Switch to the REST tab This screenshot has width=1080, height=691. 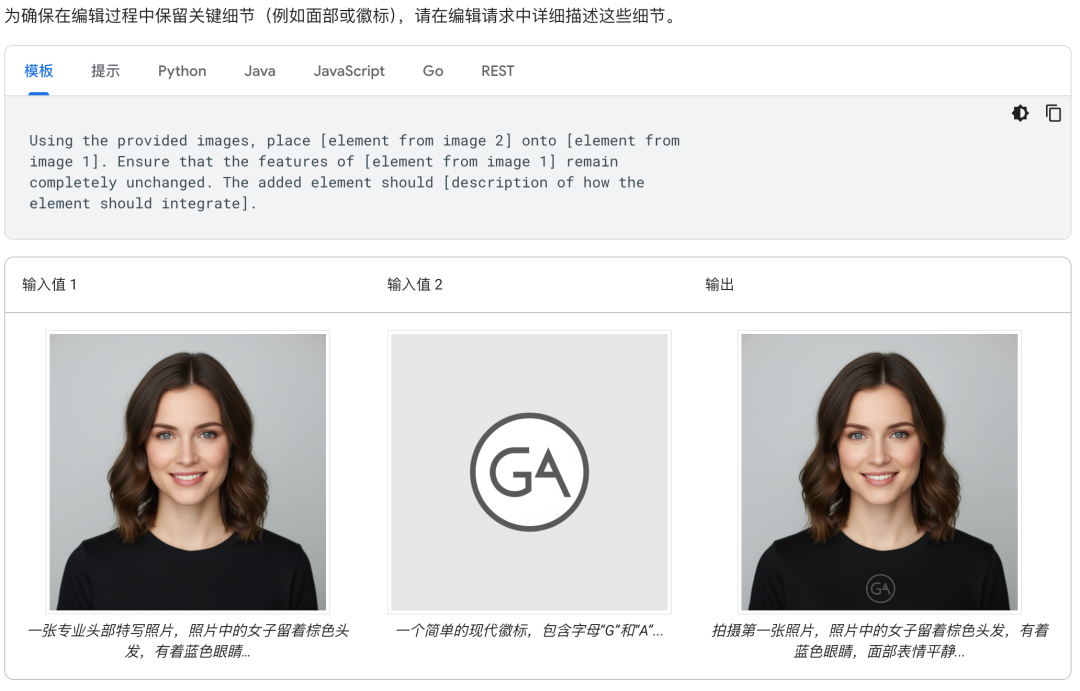tap(497, 71)
